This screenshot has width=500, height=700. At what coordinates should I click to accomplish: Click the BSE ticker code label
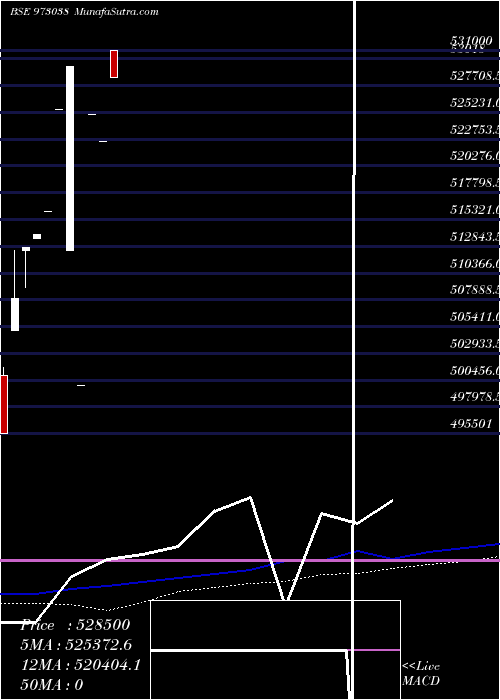click(39, 12)
